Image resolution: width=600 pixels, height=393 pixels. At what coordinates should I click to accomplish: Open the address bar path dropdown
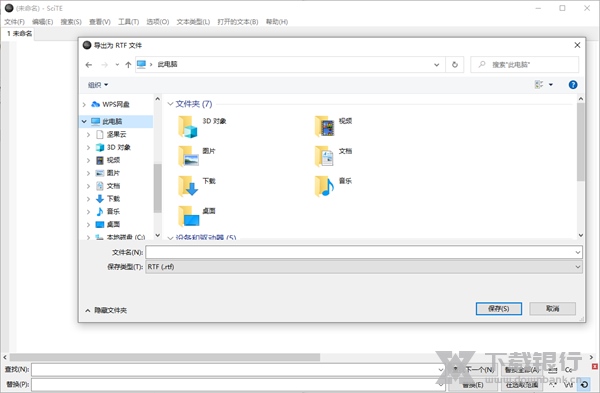click(437, 65)
